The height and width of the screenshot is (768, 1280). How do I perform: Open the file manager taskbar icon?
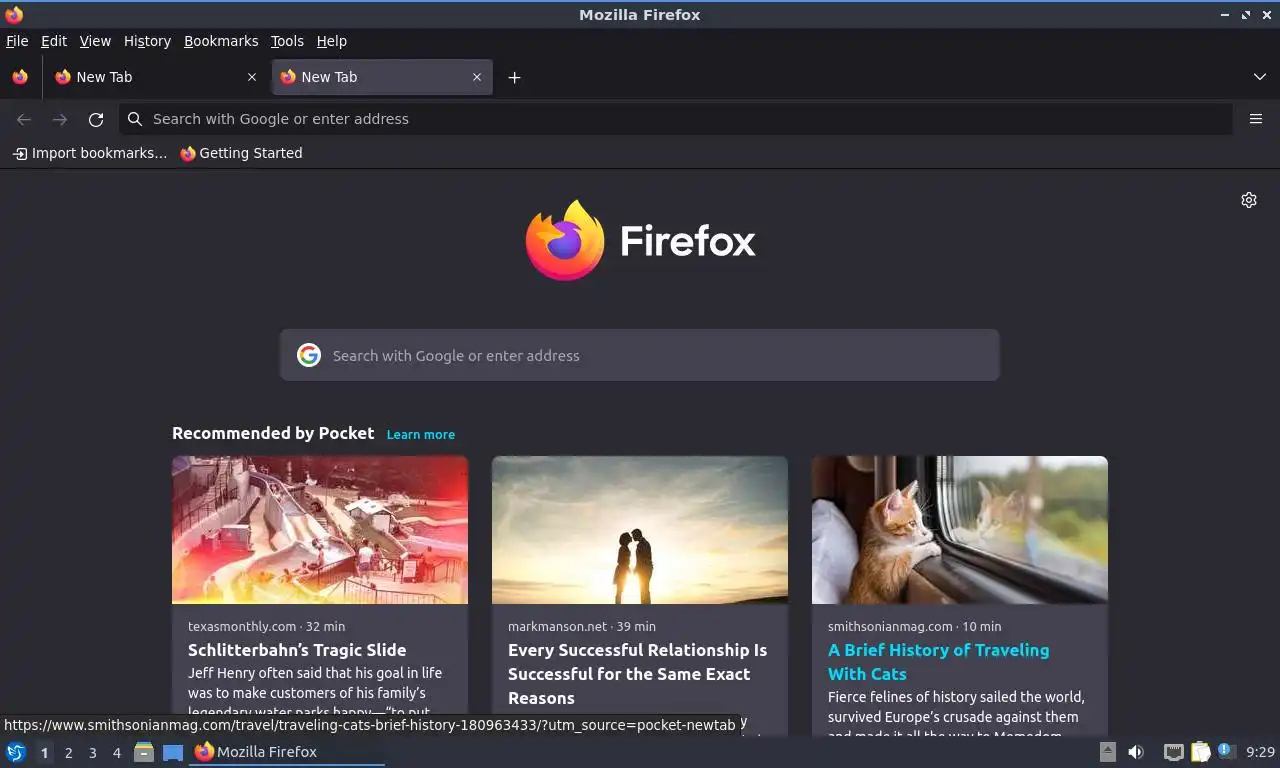point(144,752)
